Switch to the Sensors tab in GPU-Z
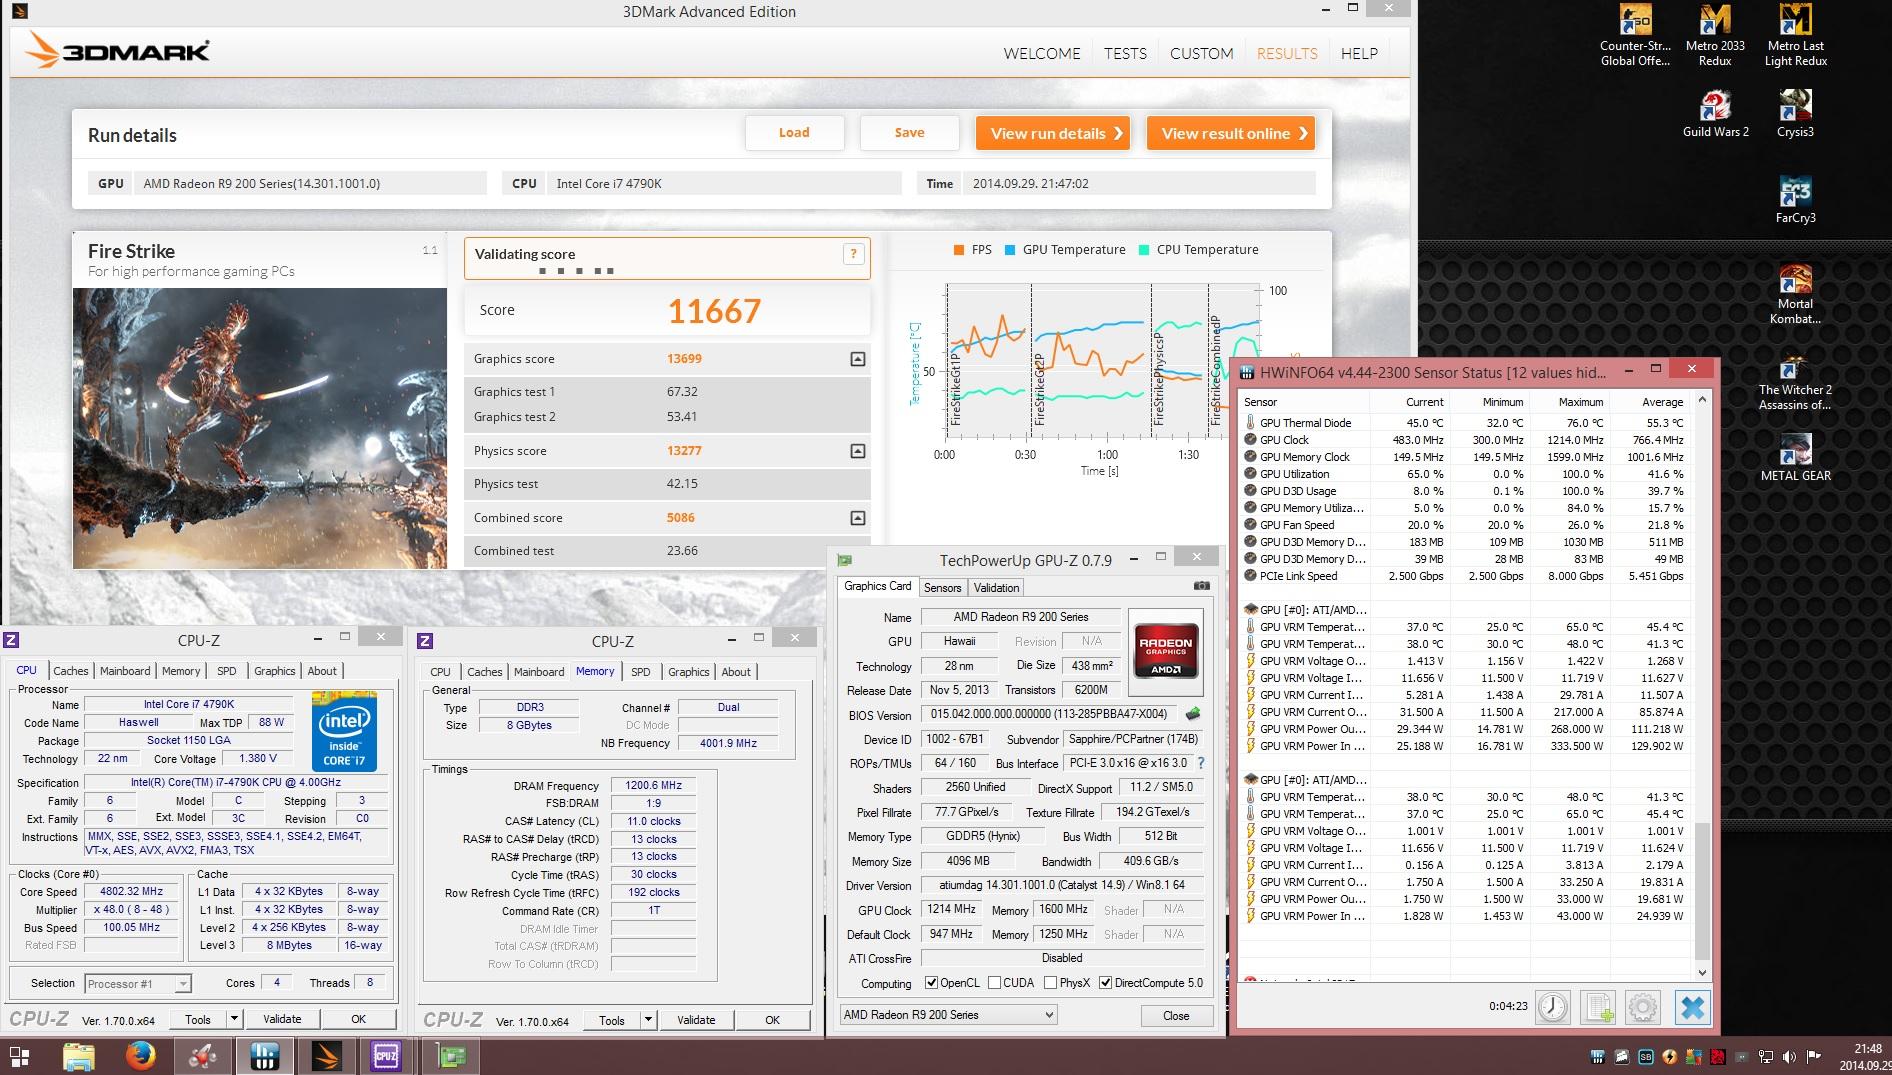 point(942,588)
